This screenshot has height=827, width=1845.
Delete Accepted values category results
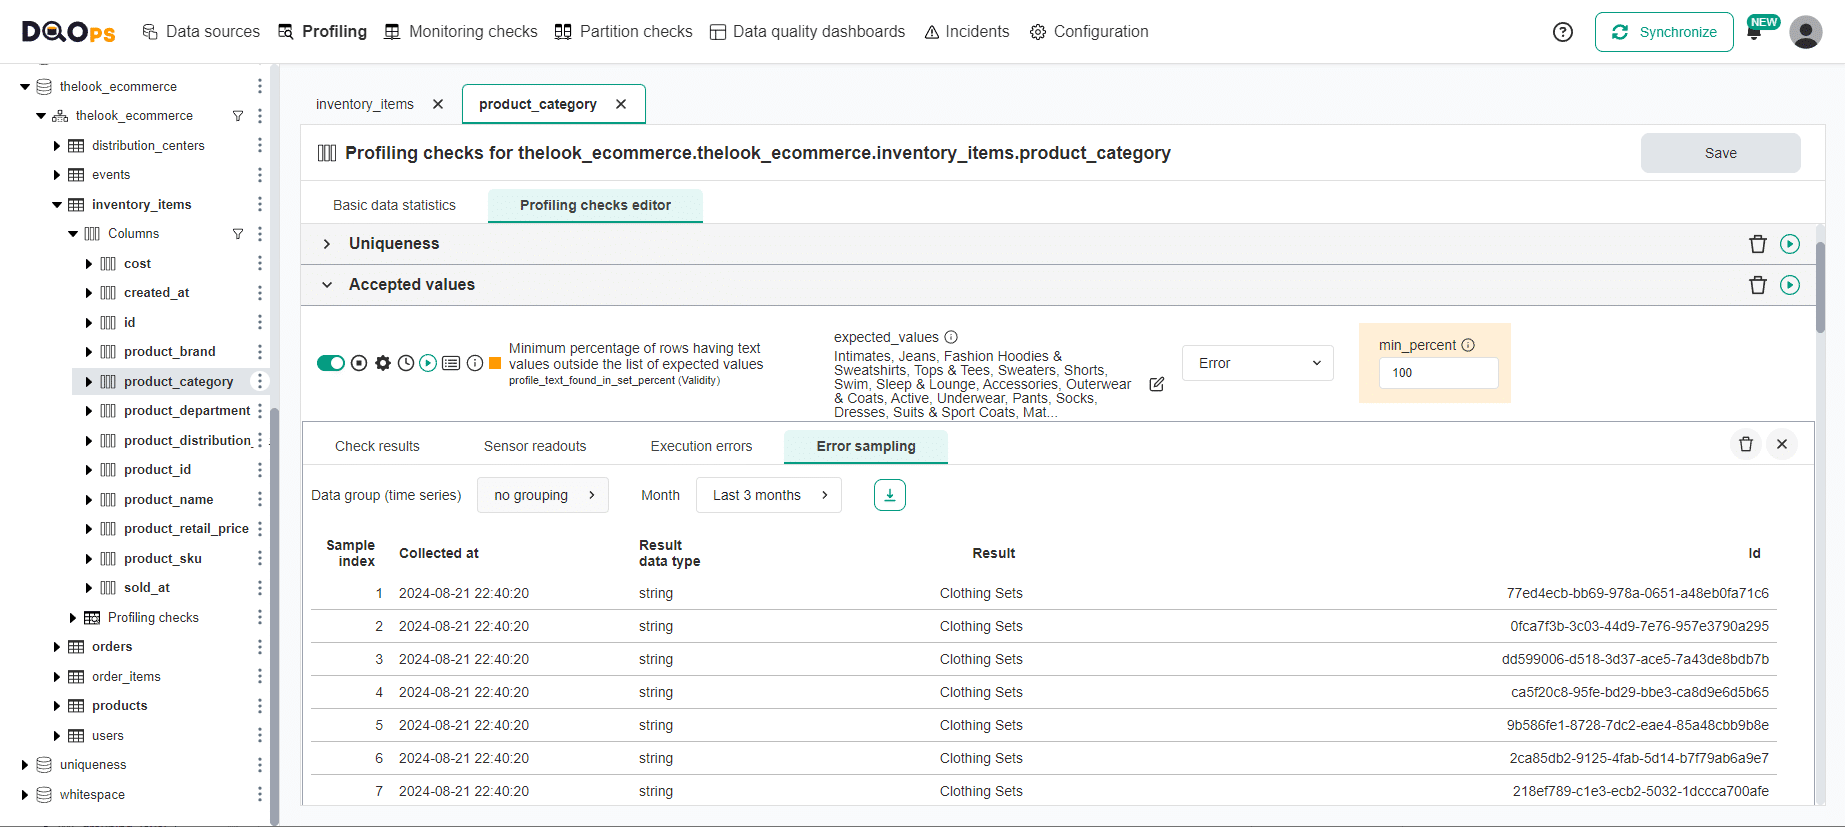click(x=1758, y=285)
